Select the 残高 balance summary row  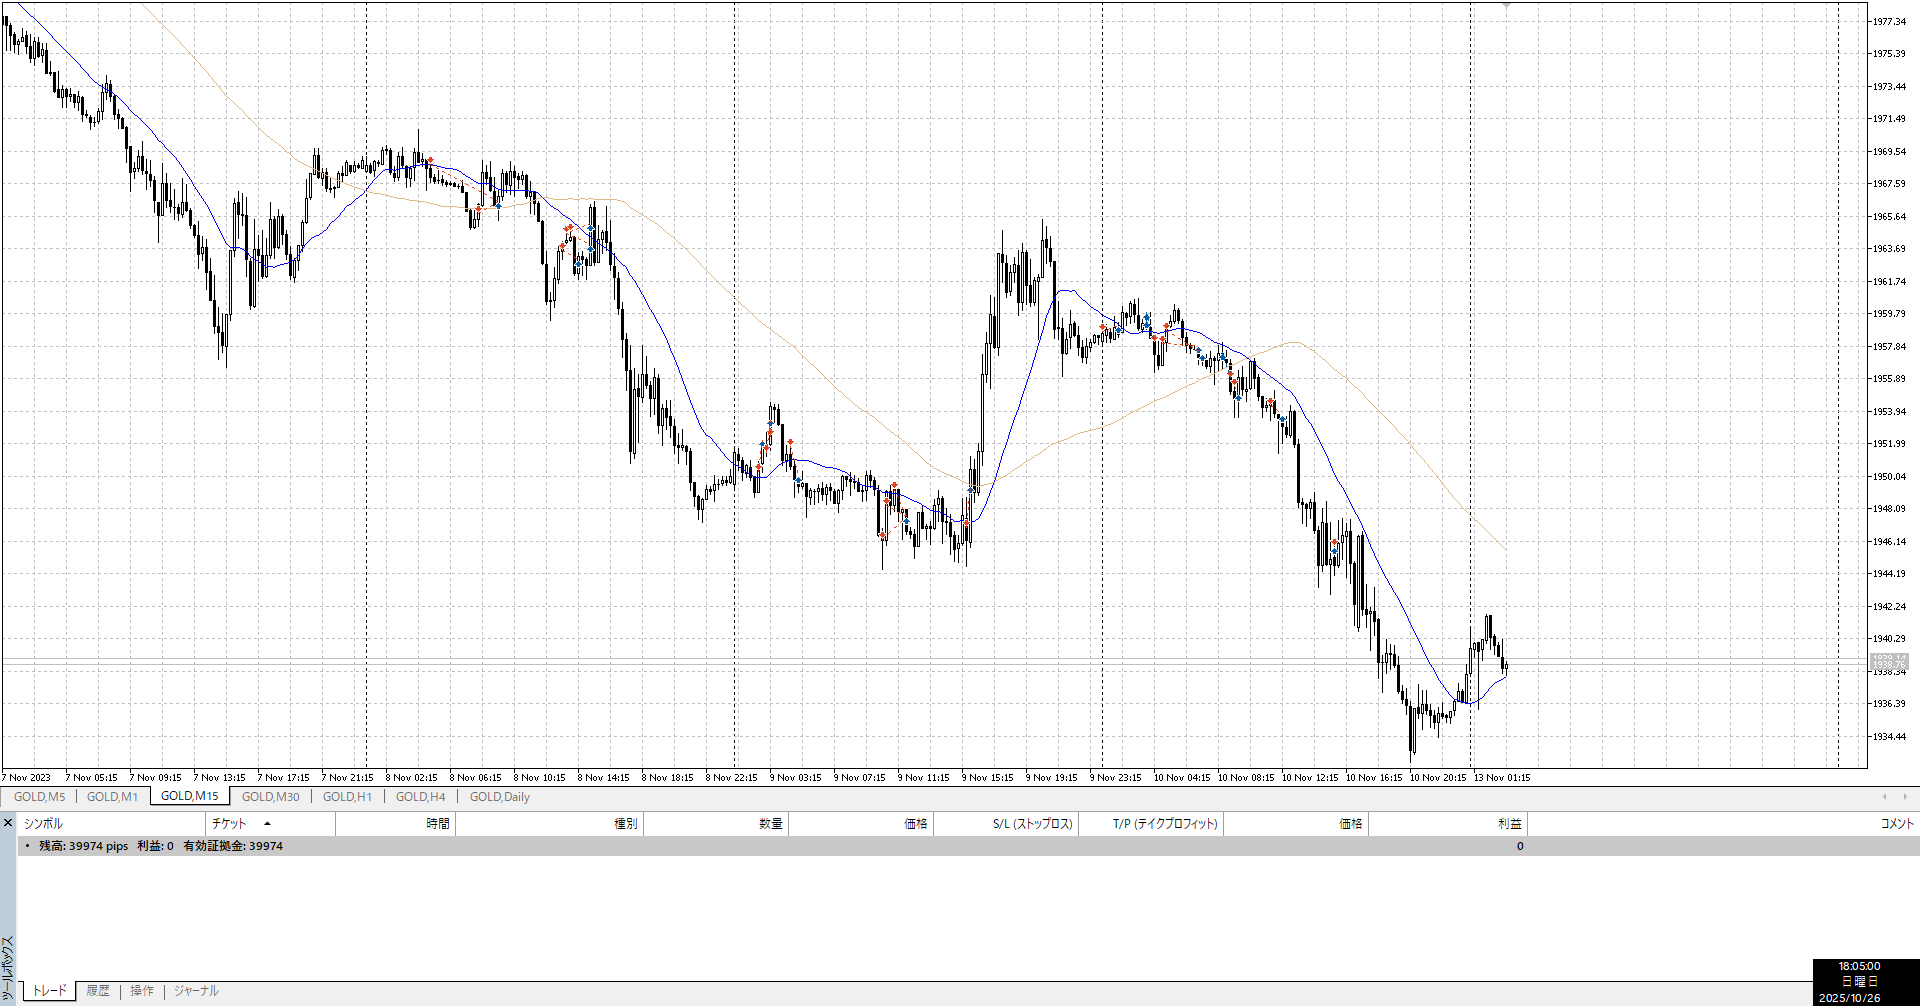click(x=160, y=846)
